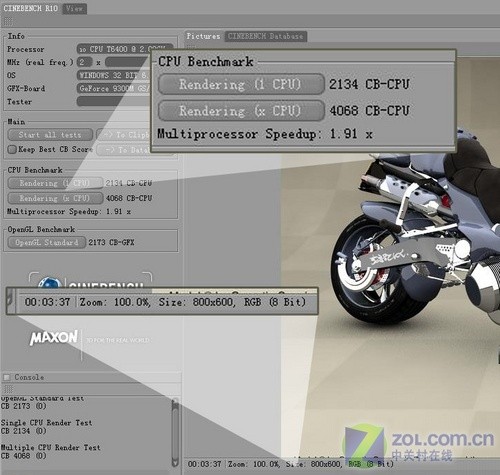
Task: Select the 2173 CB-GFX score text
Action: point(111,242)
